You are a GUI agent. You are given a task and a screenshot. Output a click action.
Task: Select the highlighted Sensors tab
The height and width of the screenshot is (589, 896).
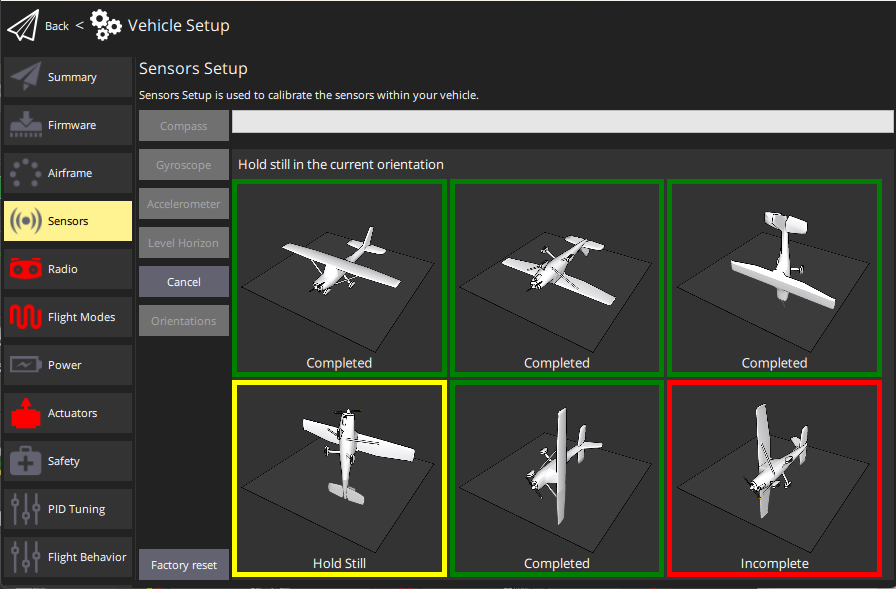(x=68, y=221)
